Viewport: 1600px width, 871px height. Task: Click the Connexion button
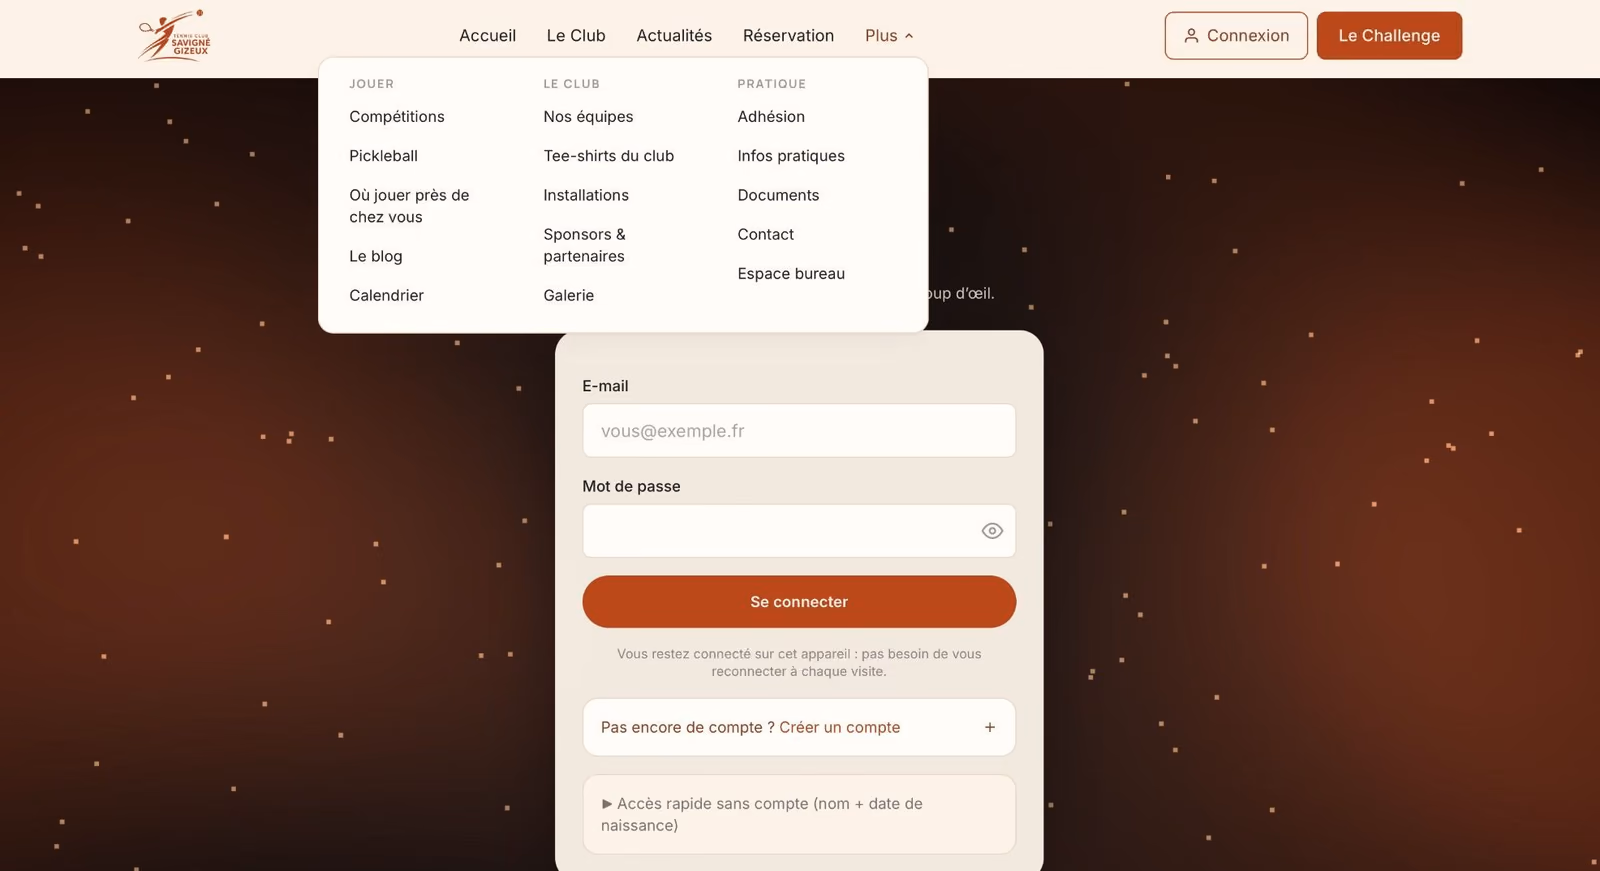[x=1236, y=36]
